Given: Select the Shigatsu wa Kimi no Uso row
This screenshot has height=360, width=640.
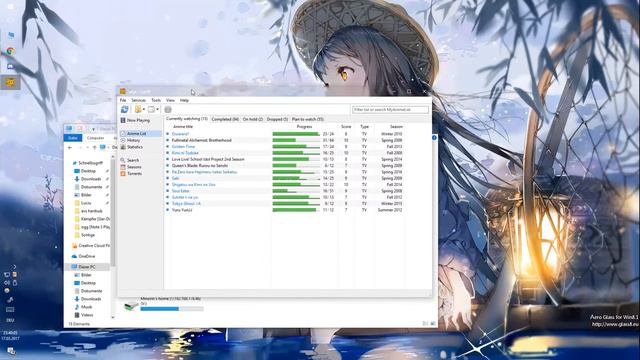Looking at the screenshot, I should coord(285,184).
